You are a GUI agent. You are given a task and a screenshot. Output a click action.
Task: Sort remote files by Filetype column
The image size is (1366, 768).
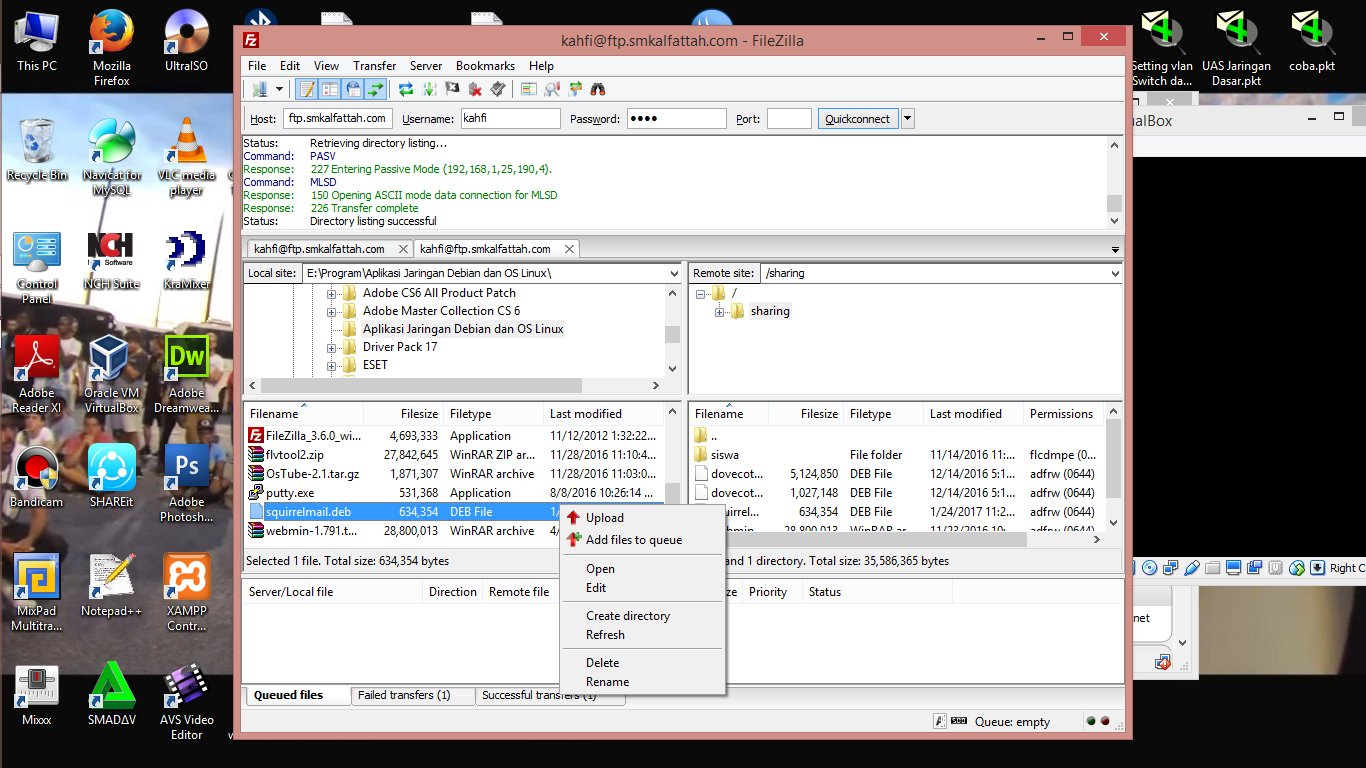click(x=884, y=414)
